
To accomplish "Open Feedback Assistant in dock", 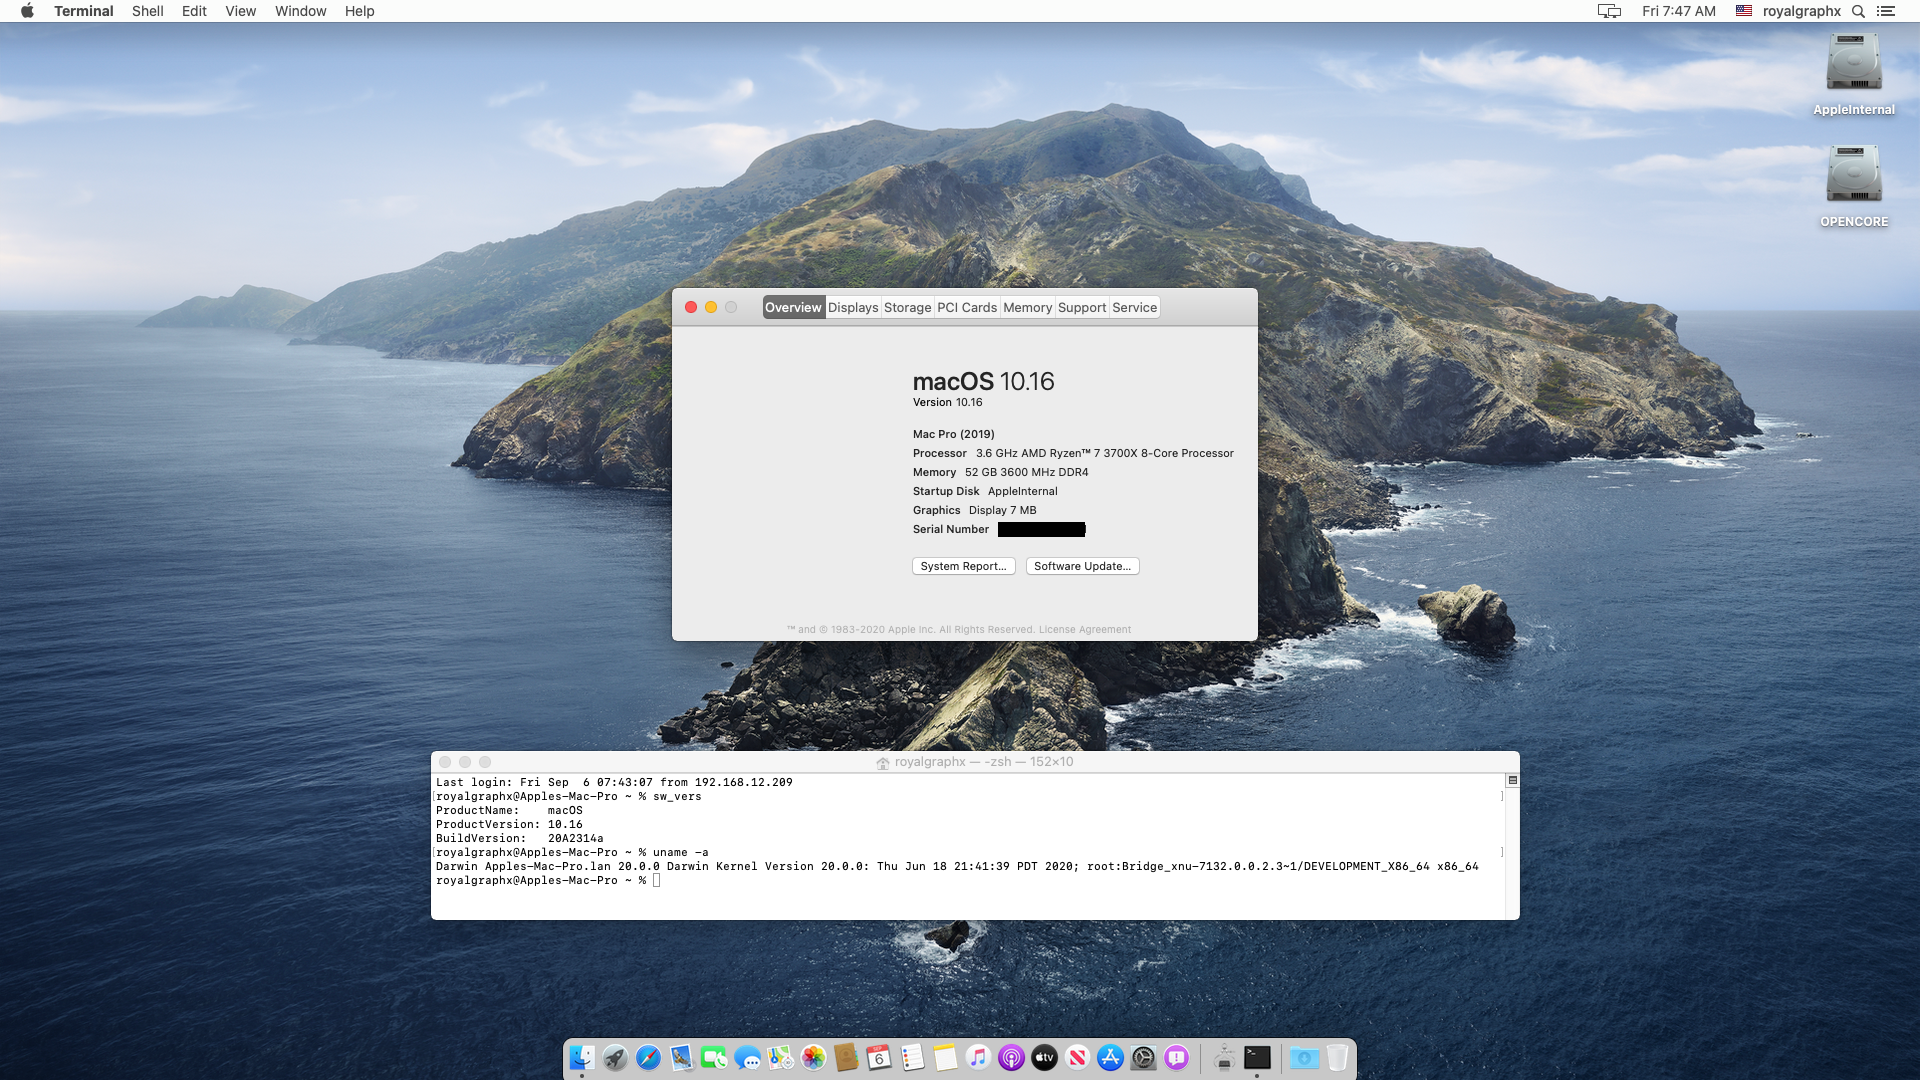I will [x=1176, y=1057].
